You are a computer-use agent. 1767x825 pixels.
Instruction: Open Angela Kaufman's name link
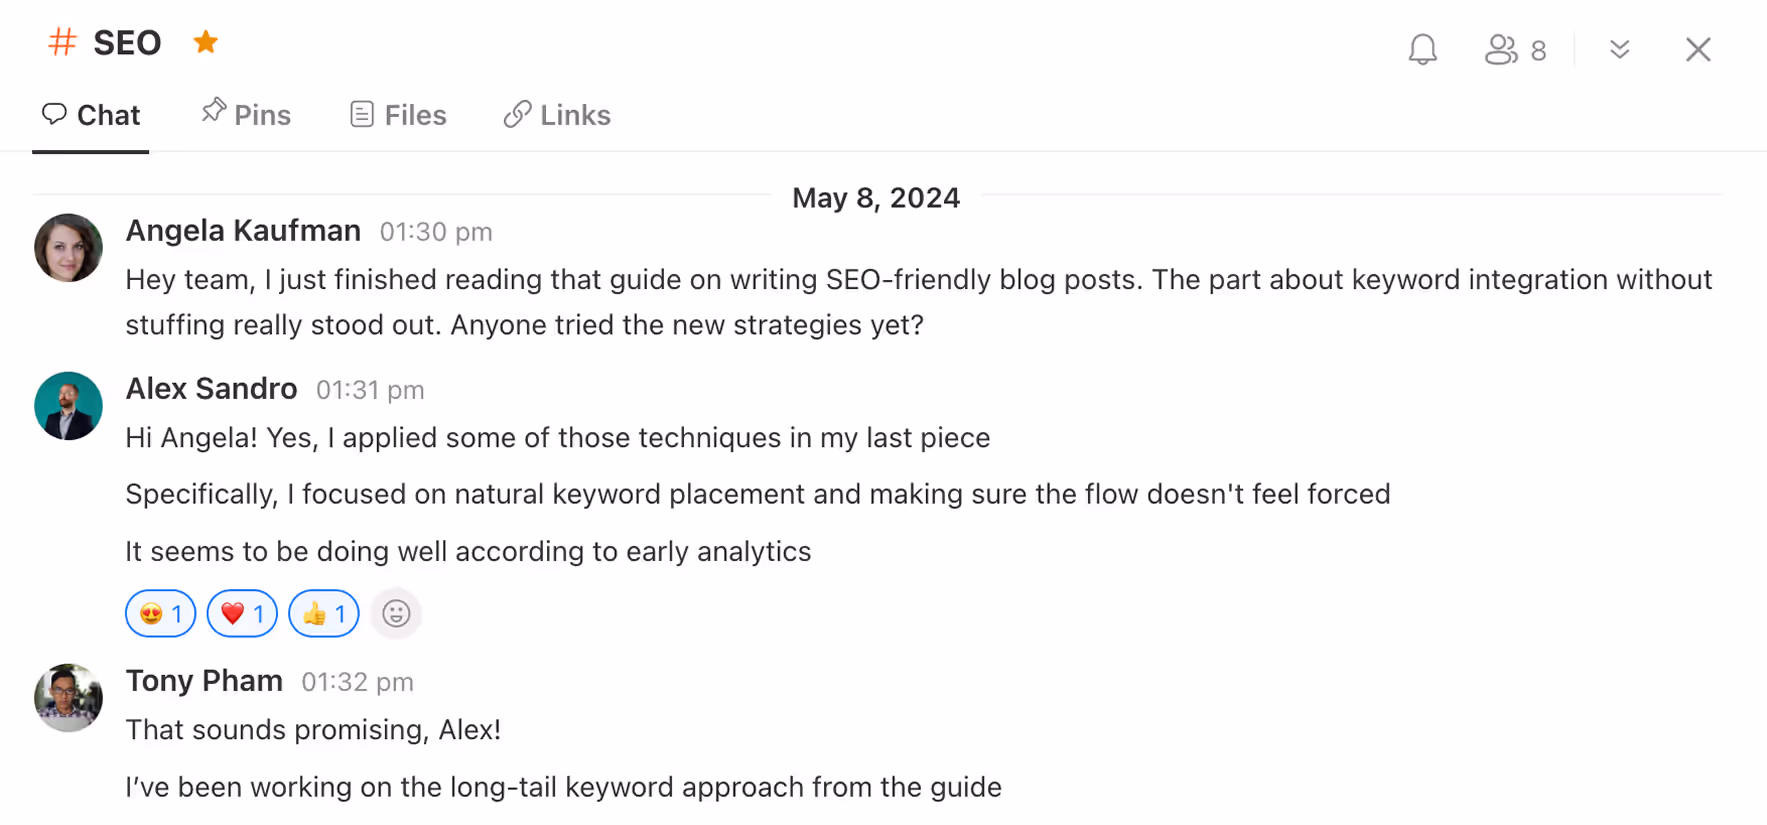243,231
